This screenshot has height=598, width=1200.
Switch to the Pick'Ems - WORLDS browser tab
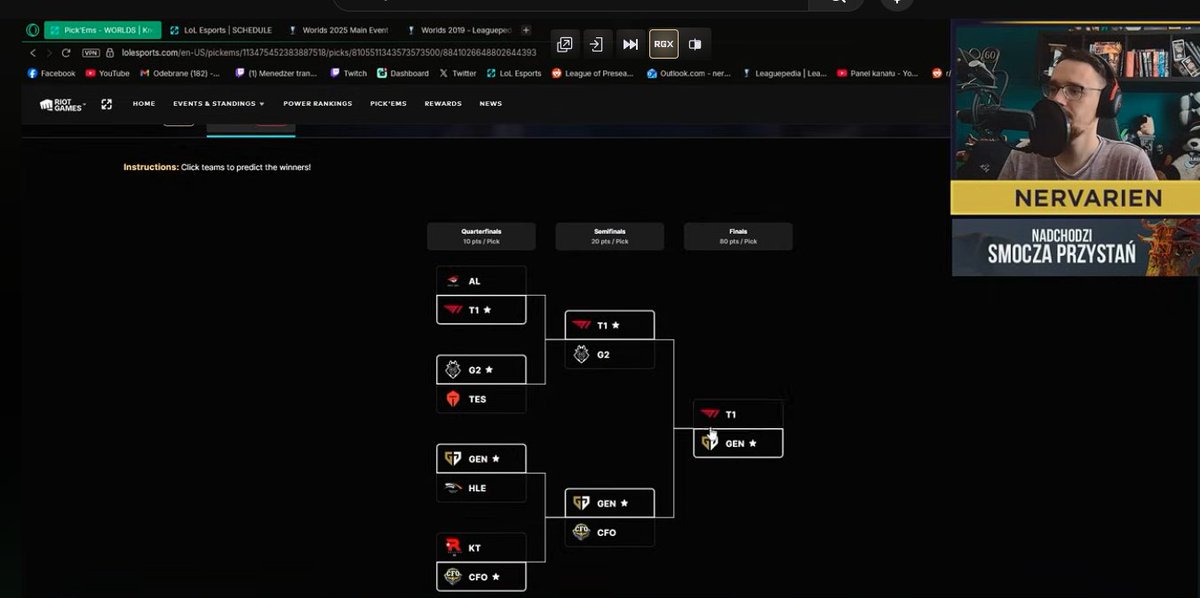(102, 30)
